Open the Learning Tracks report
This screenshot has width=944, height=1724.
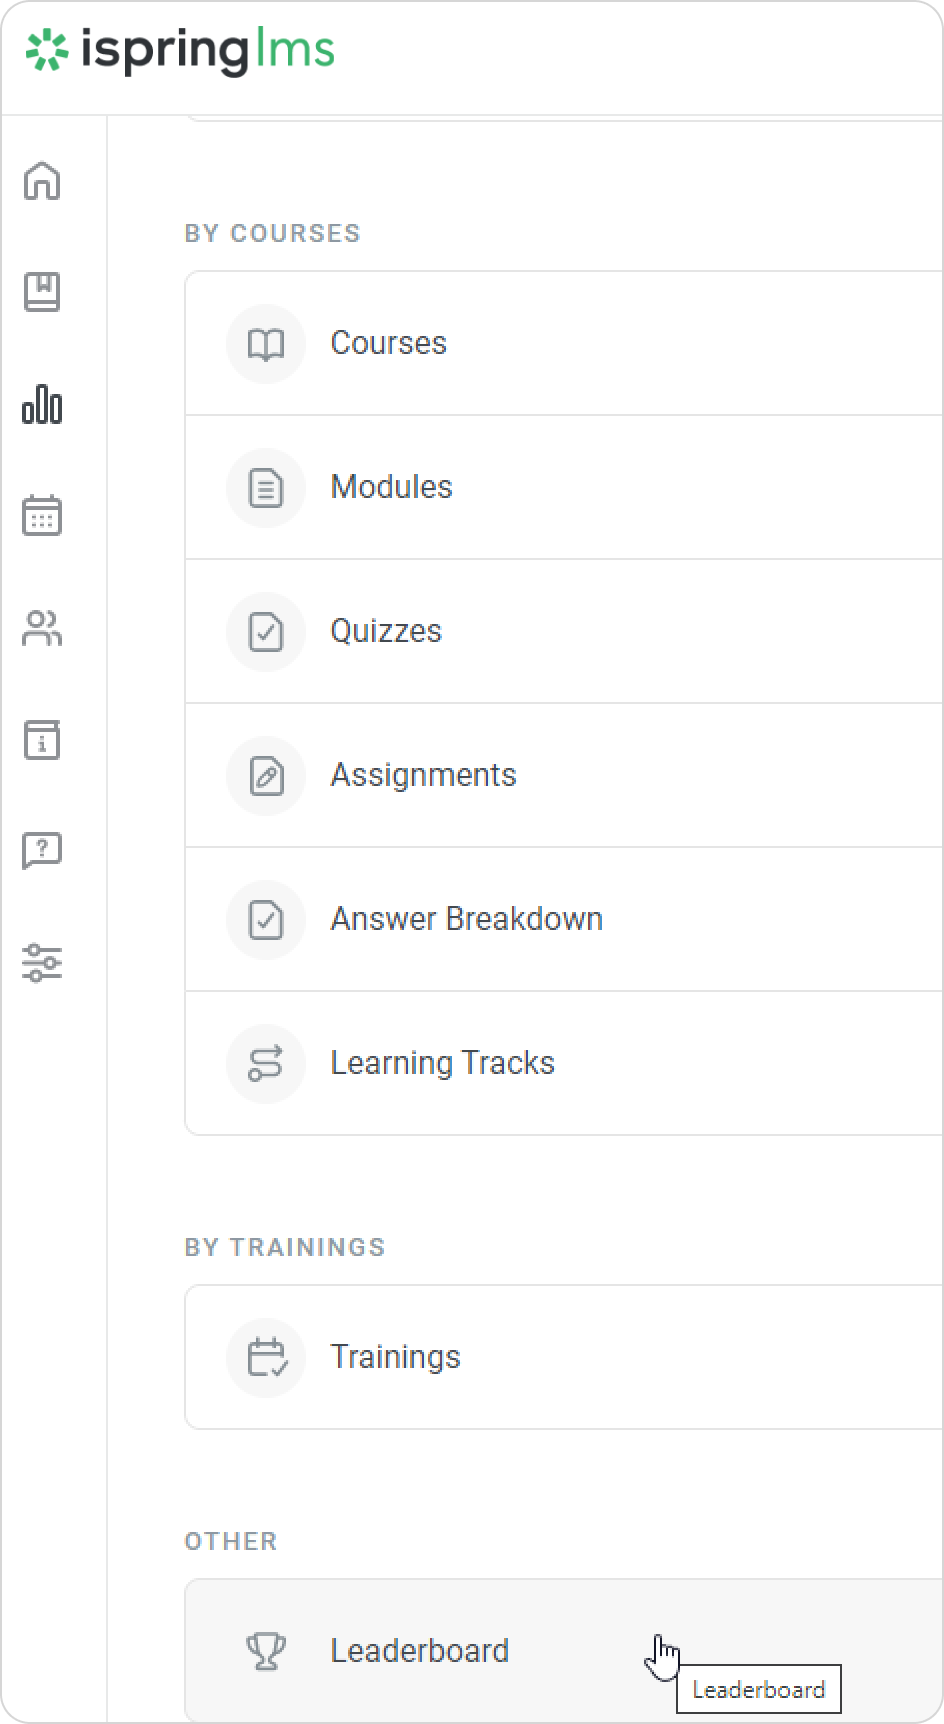443,1063
